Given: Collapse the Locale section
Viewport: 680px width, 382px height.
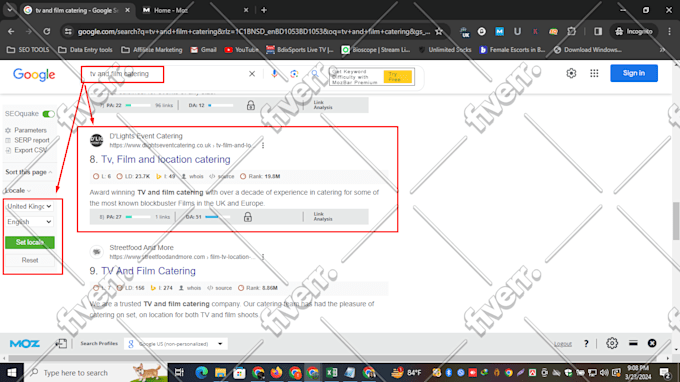Looking at the screenshot, I should 18,190.
